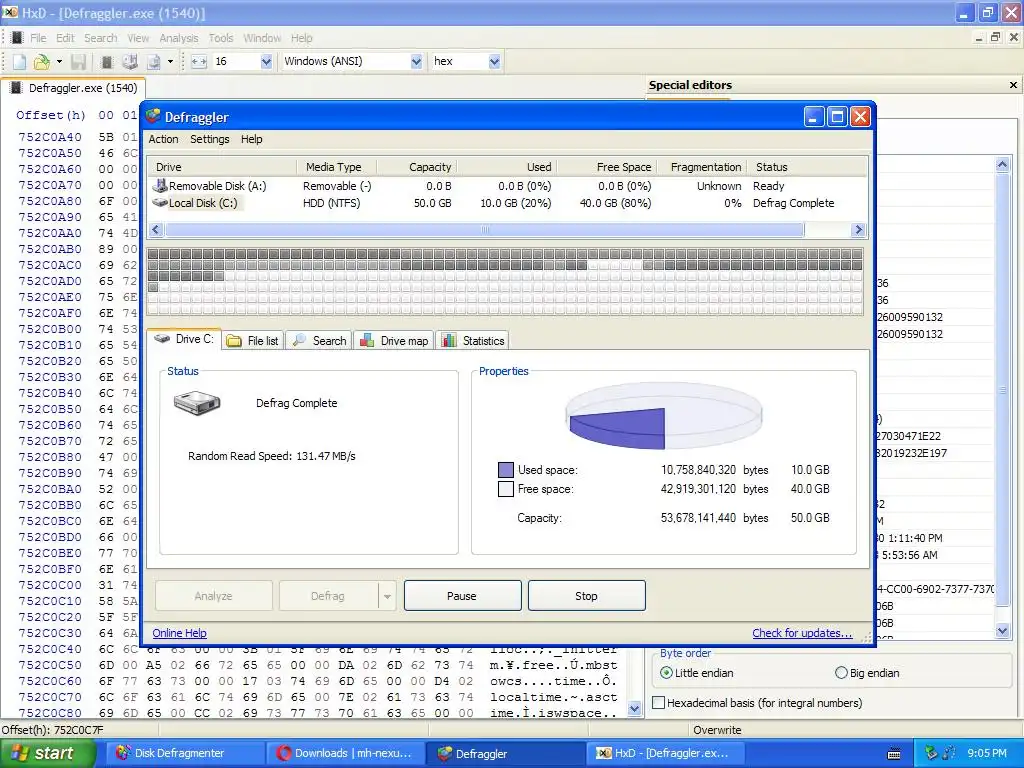The image size is (1024, 768).
Task: Click the Overwrite status bar entry
Action: click(x=717, y=729)
